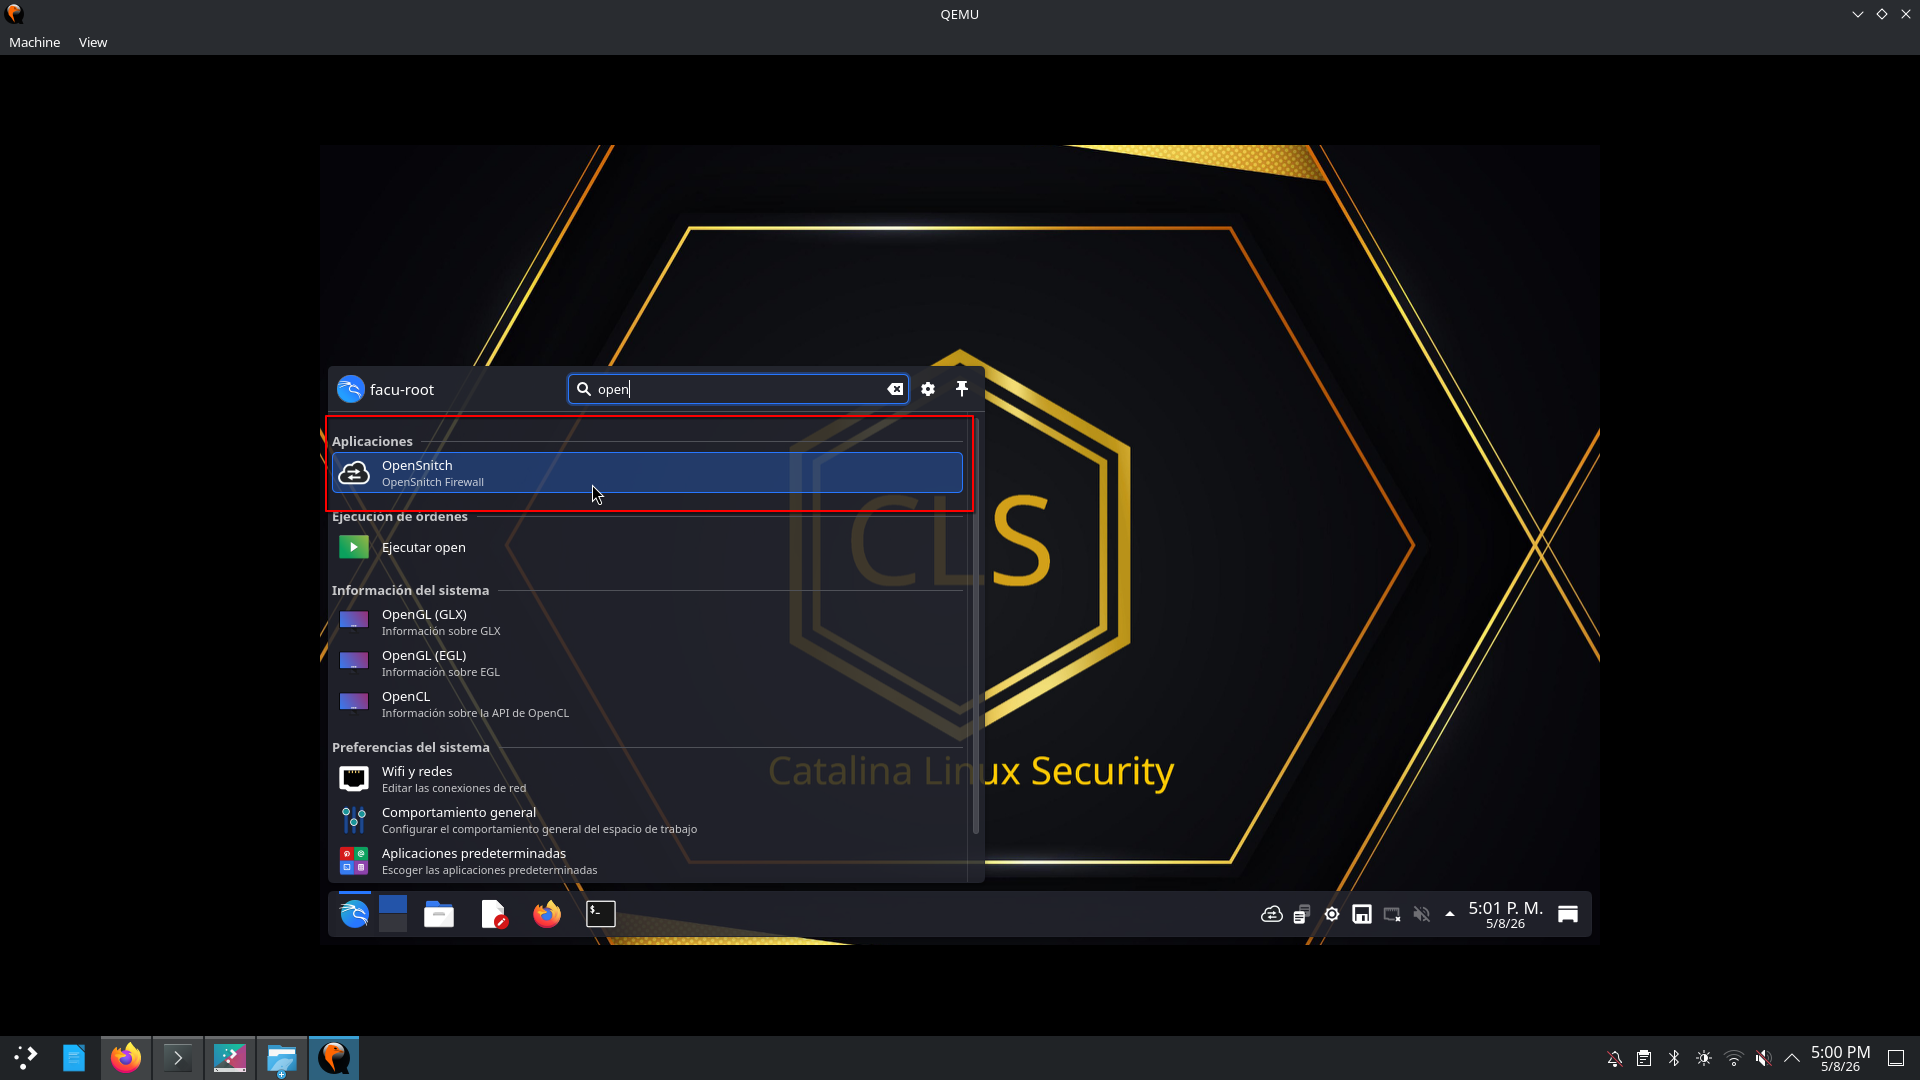Open the host application launcher

click(25, 1057)
